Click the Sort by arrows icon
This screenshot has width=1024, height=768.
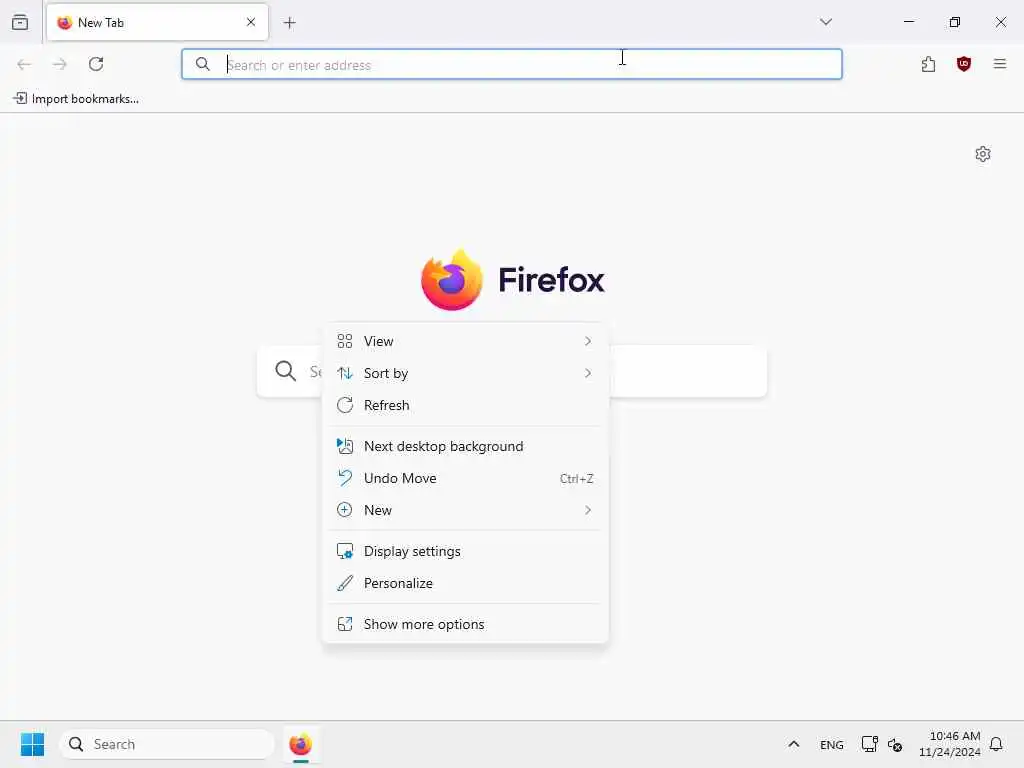click(x=345, y=374)
